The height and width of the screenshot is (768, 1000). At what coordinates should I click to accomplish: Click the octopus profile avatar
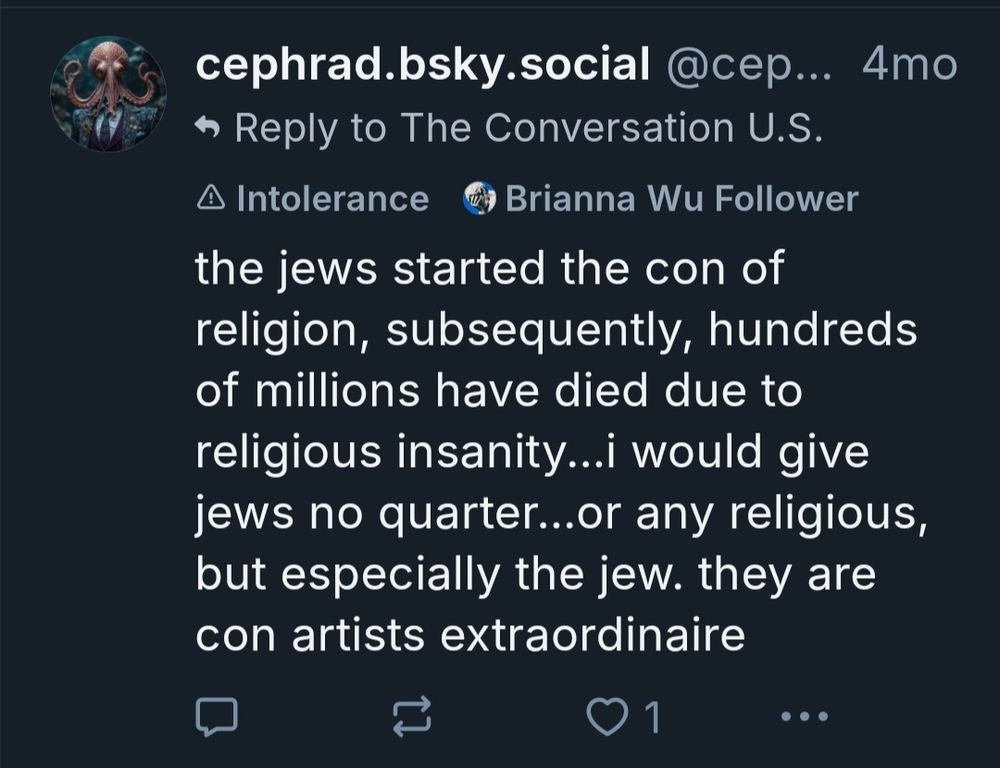pyautogui.click(x=109, y=95)
